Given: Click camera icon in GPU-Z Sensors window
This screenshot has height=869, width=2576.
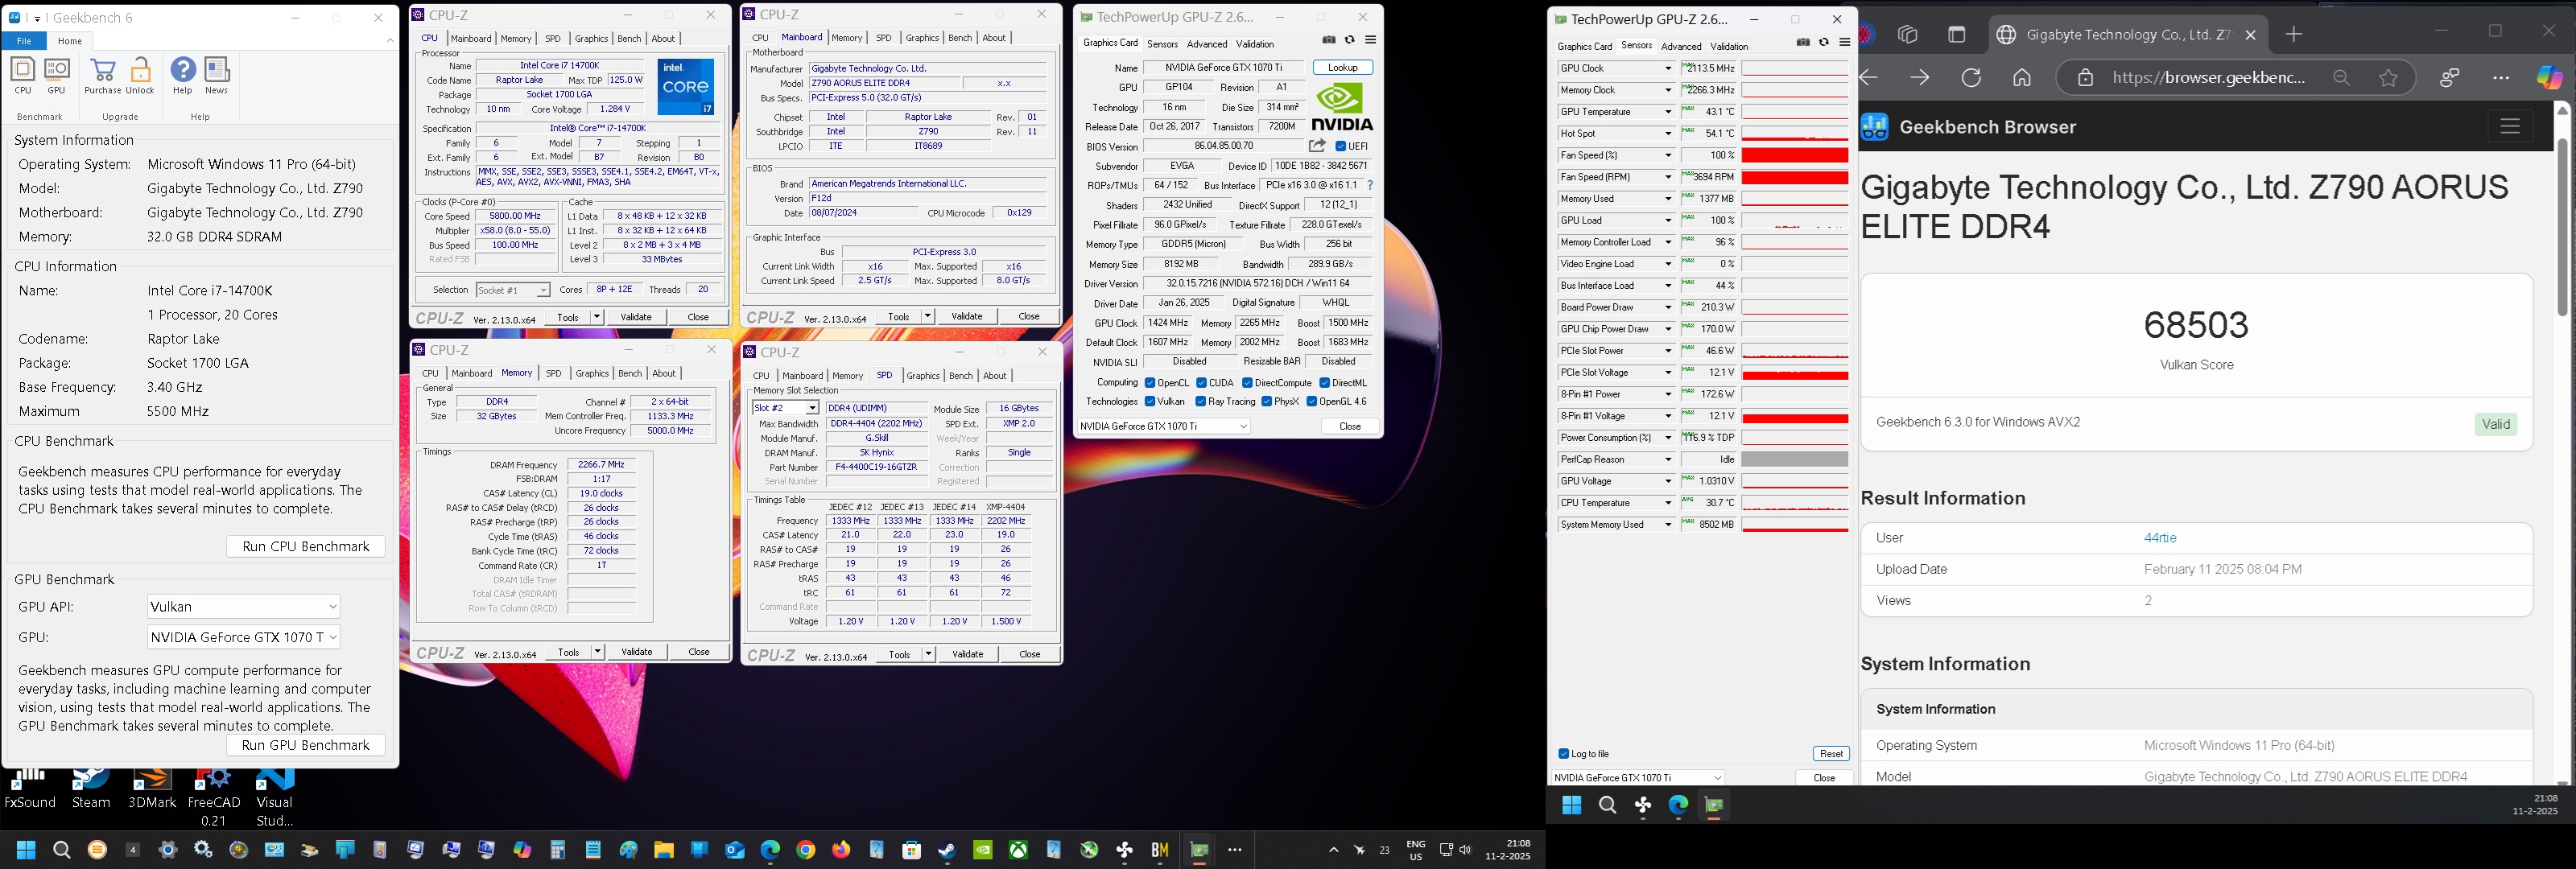Looking at the screenshot, I should [x=1803, y=42].
